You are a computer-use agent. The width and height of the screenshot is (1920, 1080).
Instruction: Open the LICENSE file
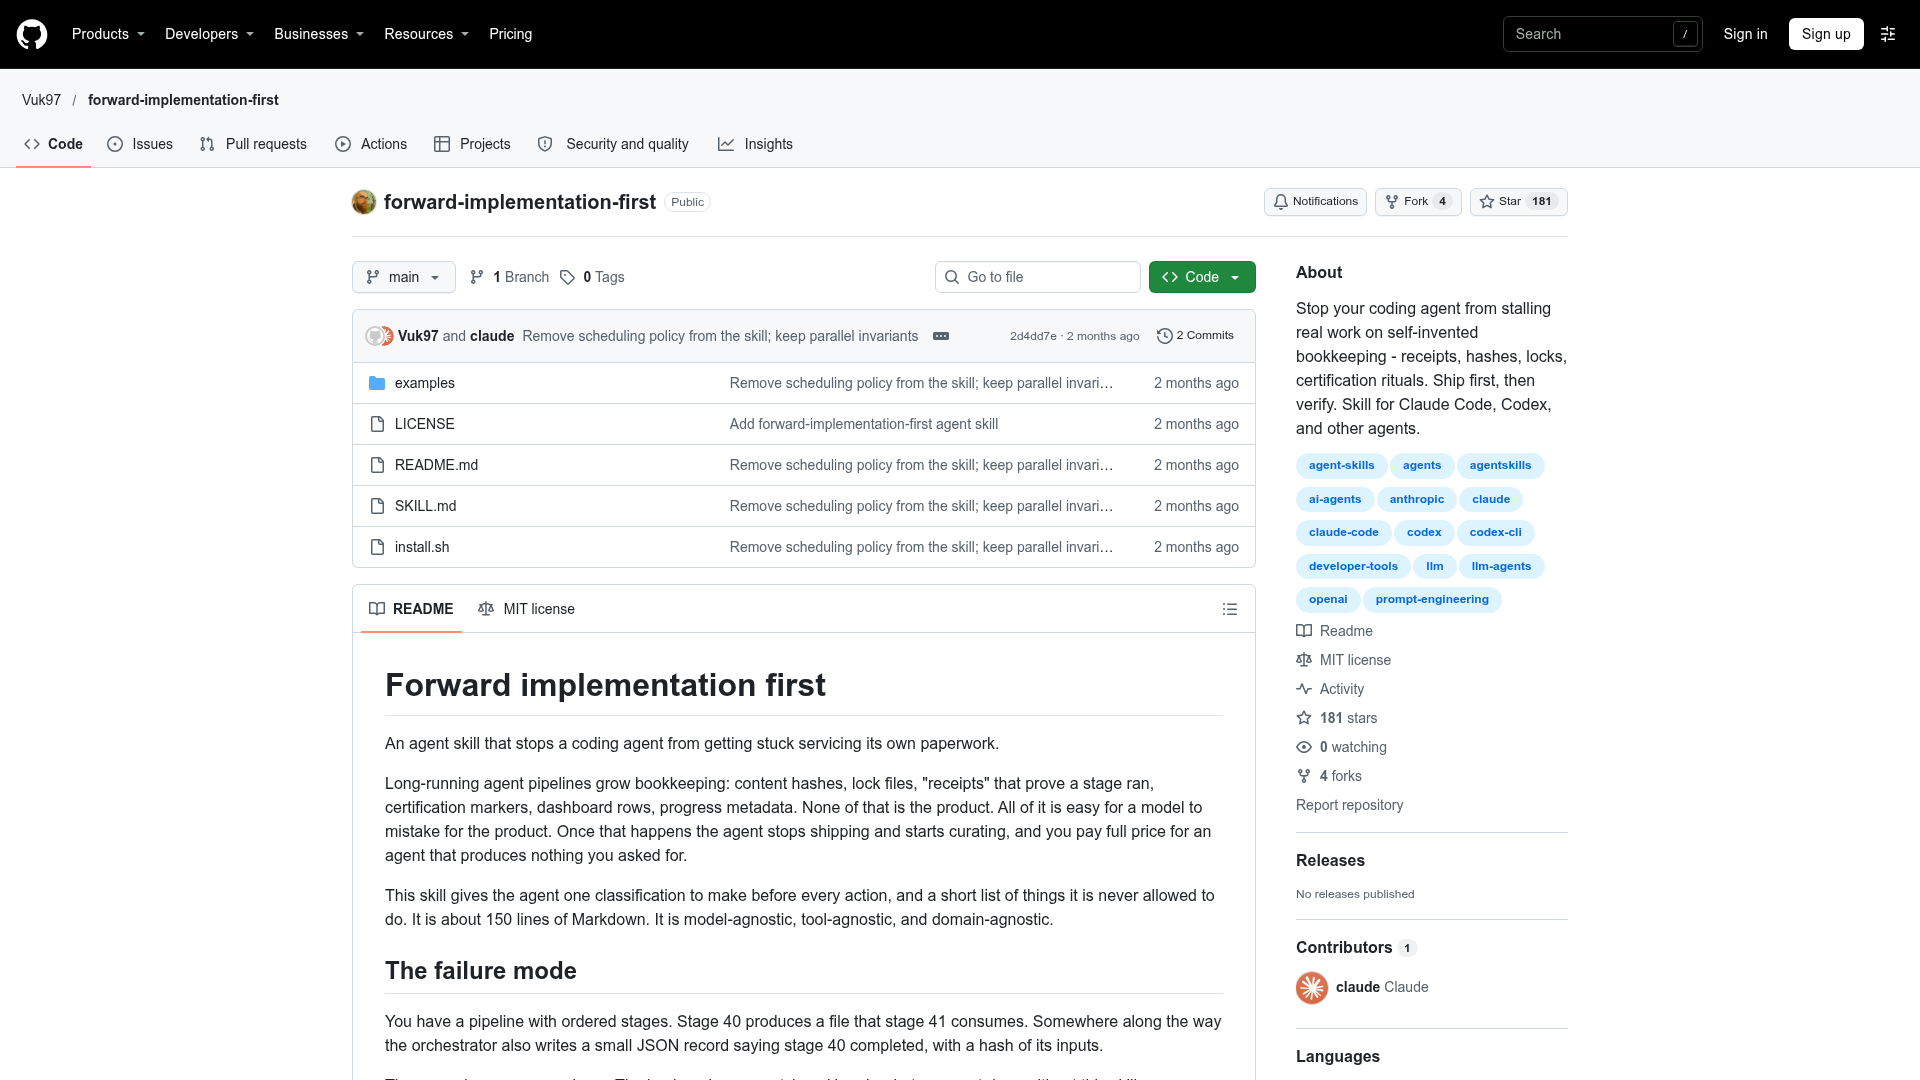coord(425,424)
